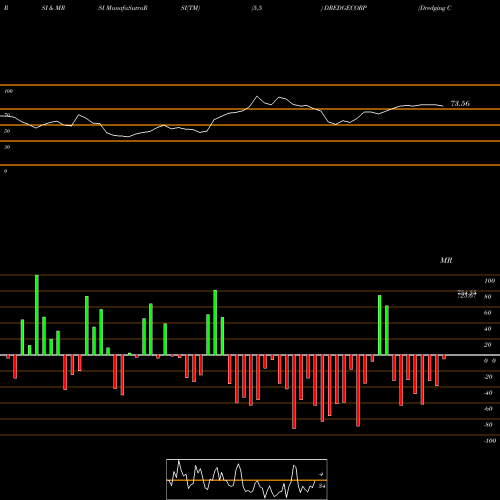
Task: Click the MR axis label '20'
Action: coord(488,345)
